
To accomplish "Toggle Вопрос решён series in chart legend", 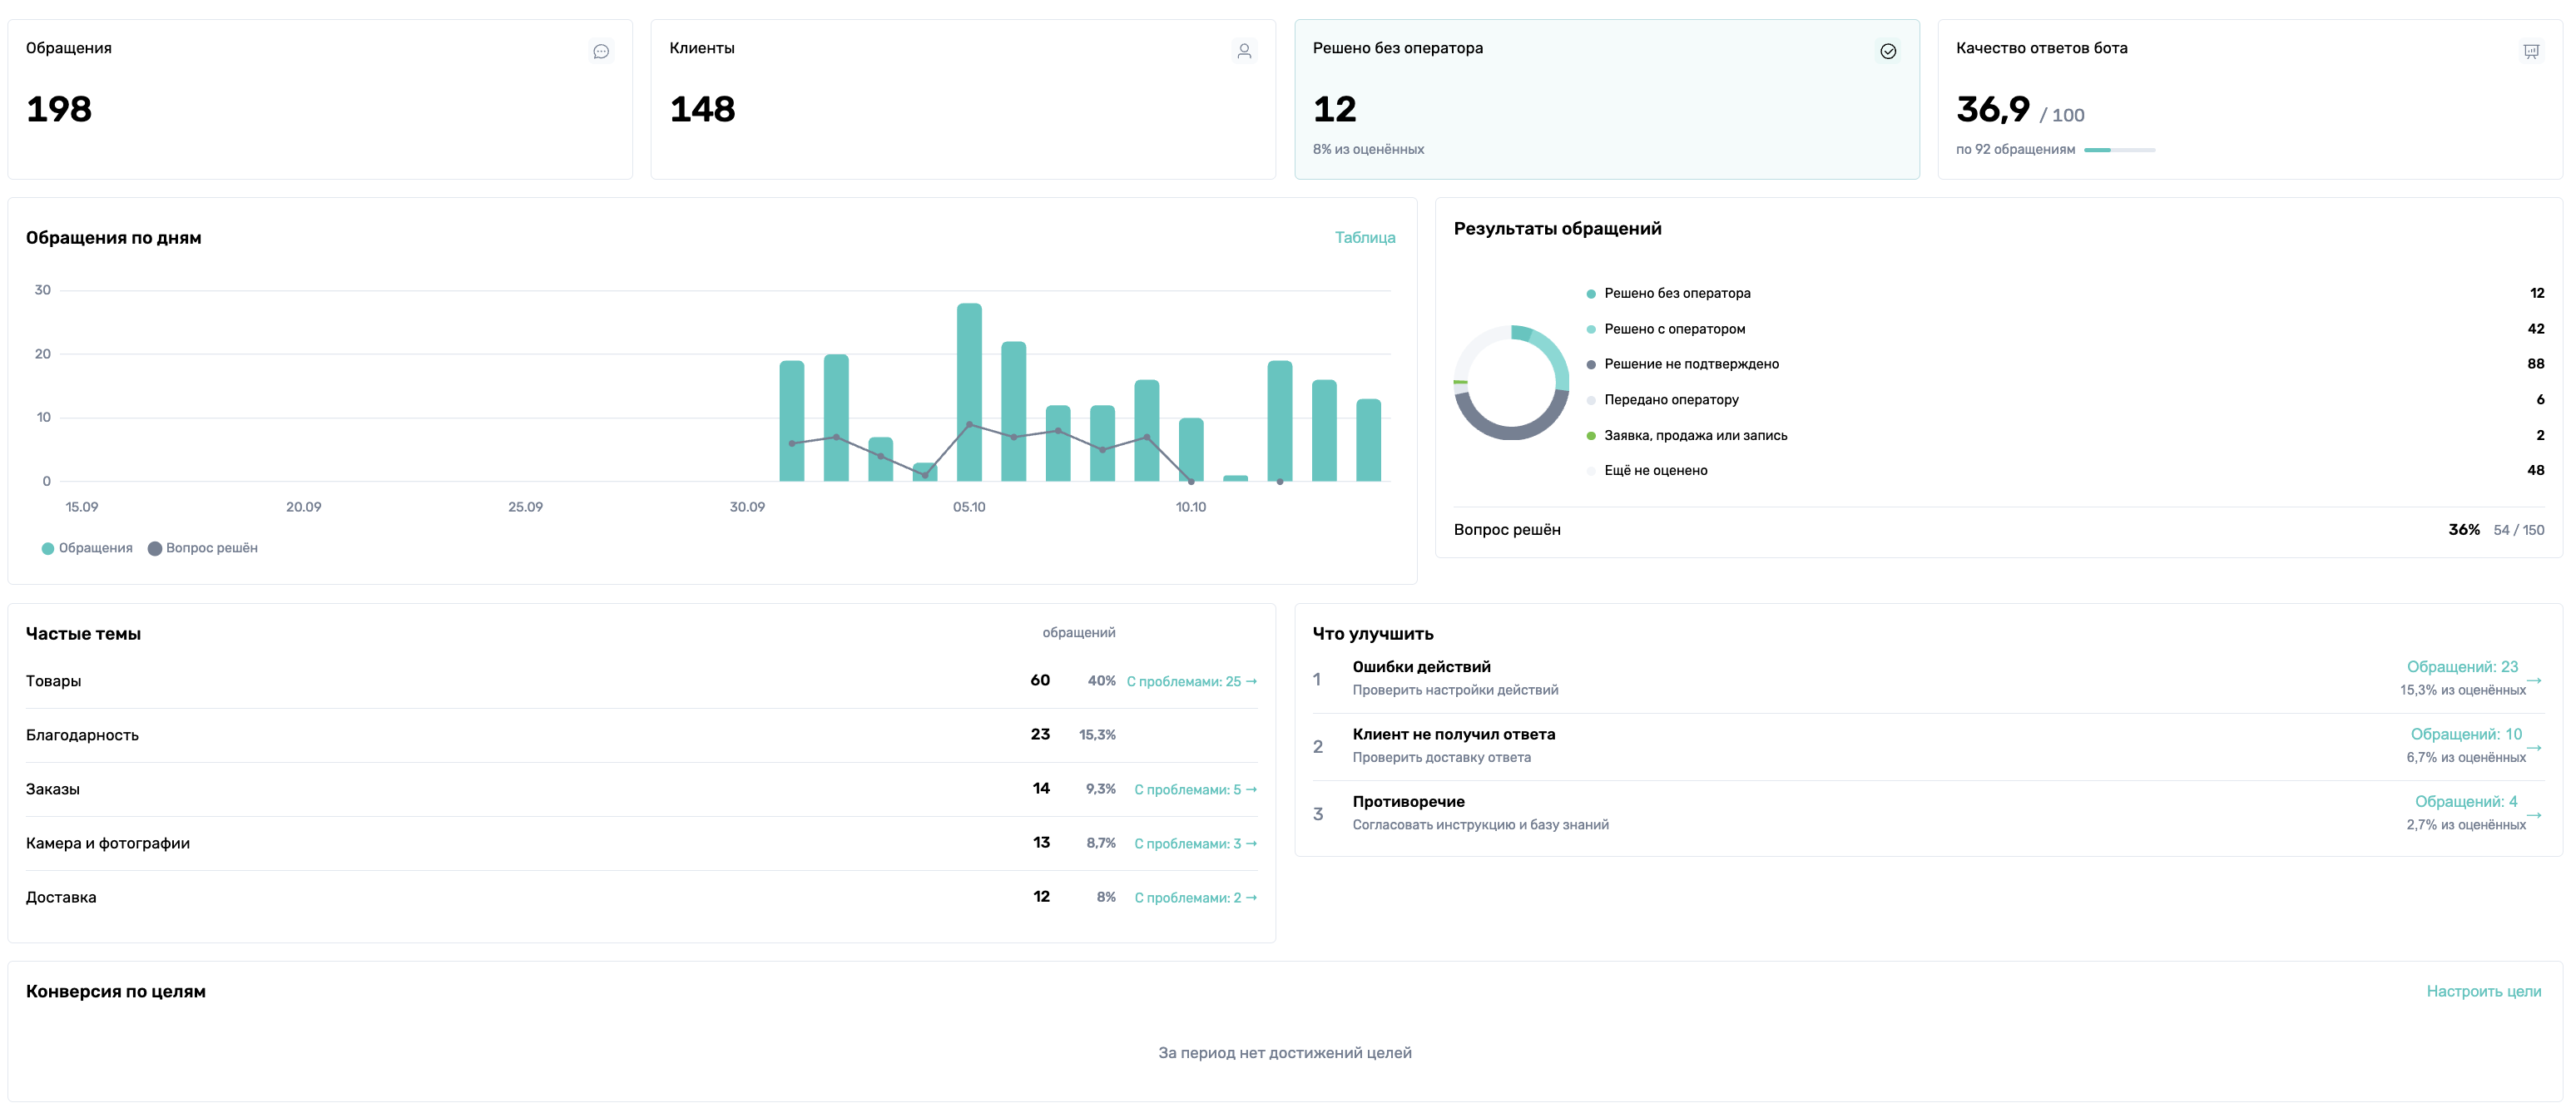I will [203, 548].
